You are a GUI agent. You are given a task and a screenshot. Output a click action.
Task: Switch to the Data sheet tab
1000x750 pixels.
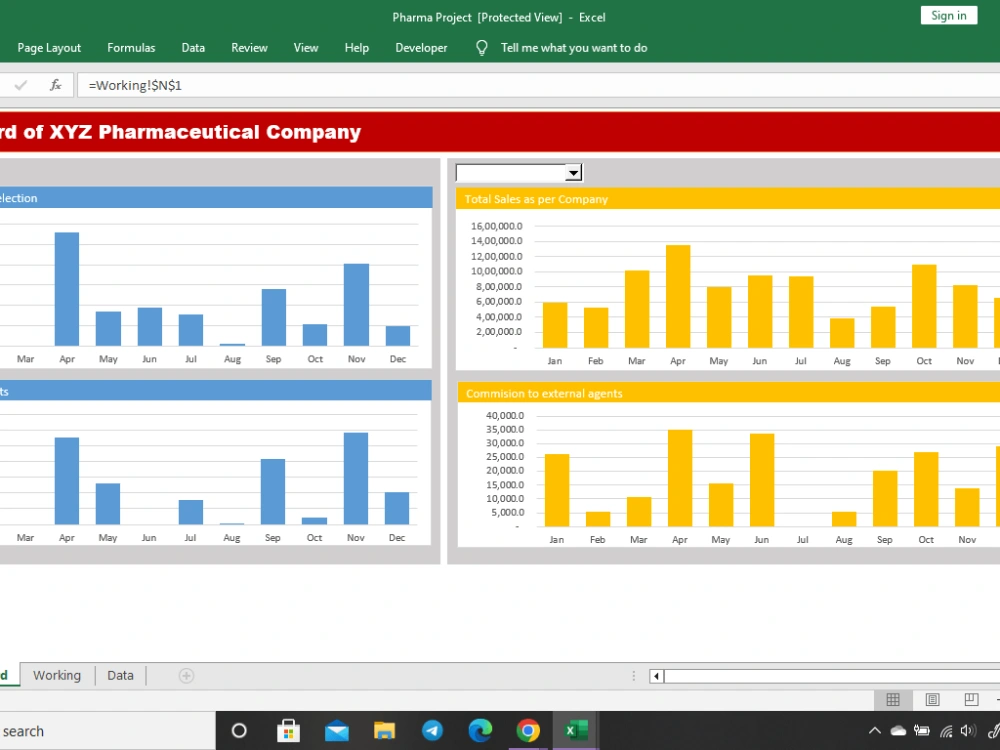coord(120,675)
